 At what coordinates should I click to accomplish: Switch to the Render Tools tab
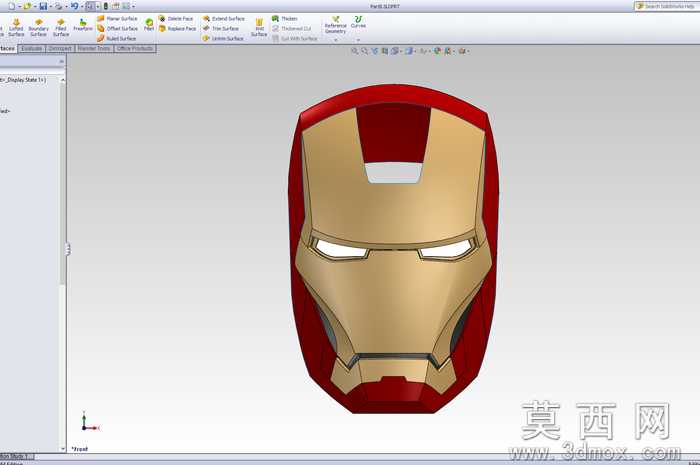pos(94,49)
